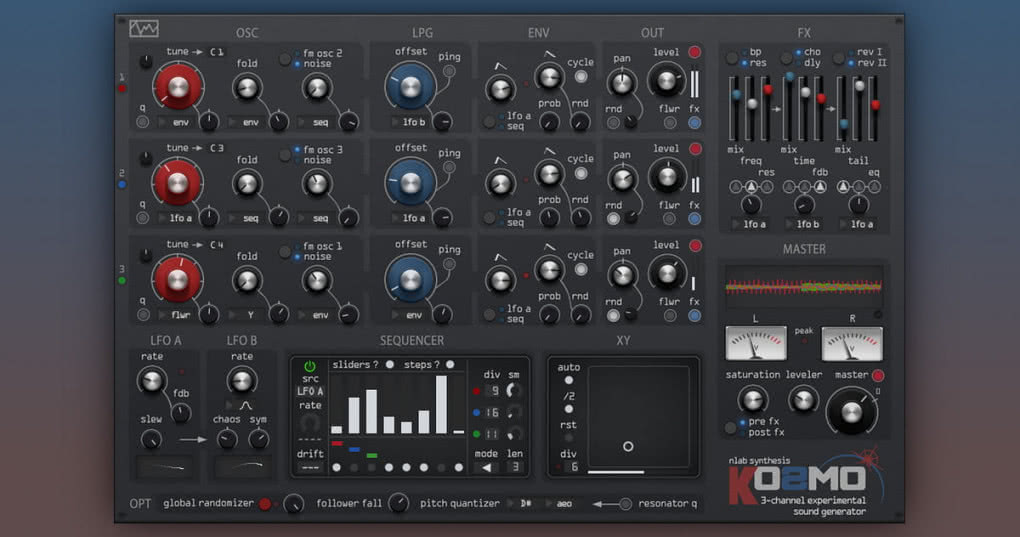The height and width of the screenshot is (537, 1020).
Task: Click the tallest sequencer slider bar
Action: (441, 404)
